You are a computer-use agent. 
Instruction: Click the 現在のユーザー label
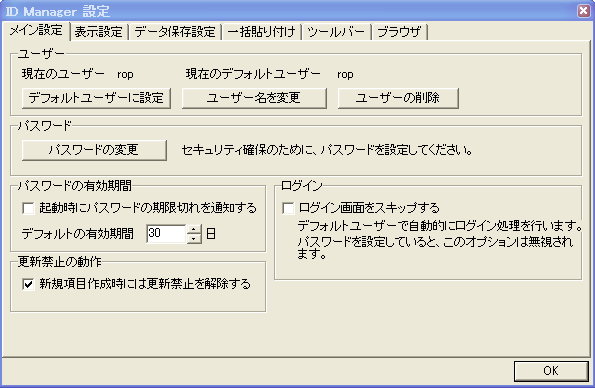coord(63,74)
